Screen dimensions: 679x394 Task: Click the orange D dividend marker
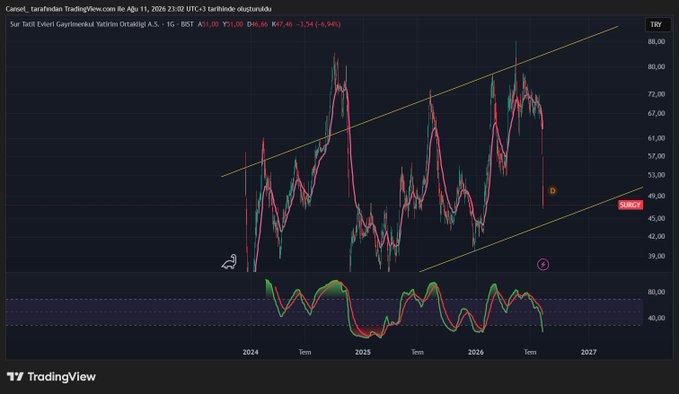(553, 191)
